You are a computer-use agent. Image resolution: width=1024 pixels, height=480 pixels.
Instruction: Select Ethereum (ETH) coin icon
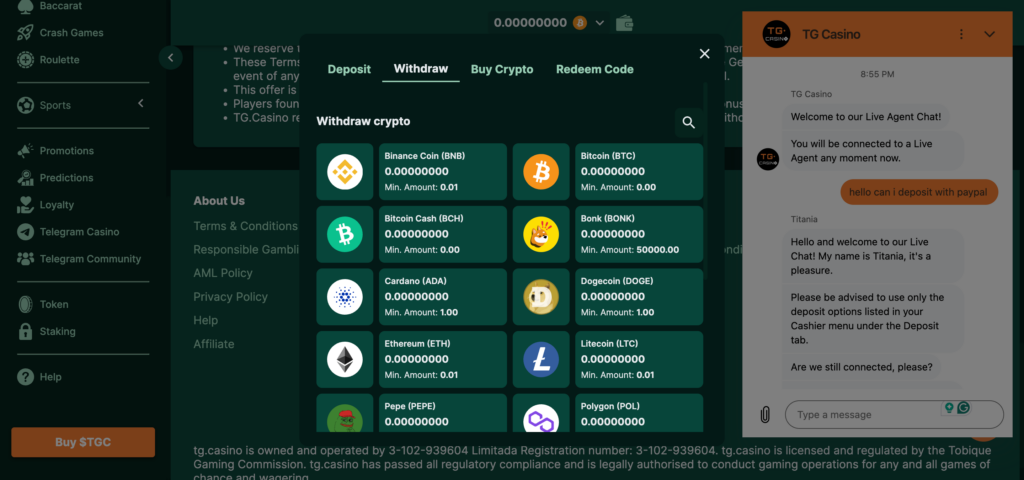345,360
